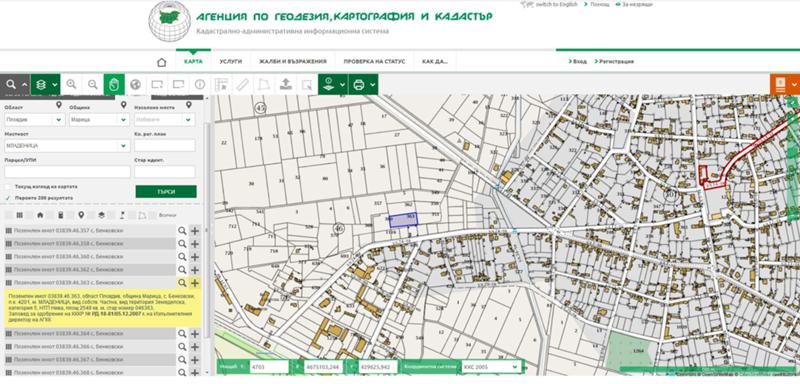The image size is (800, 384).
Task: Toggle the Текущ изглед на картата checkbox
Action: (x=8, y=187)
